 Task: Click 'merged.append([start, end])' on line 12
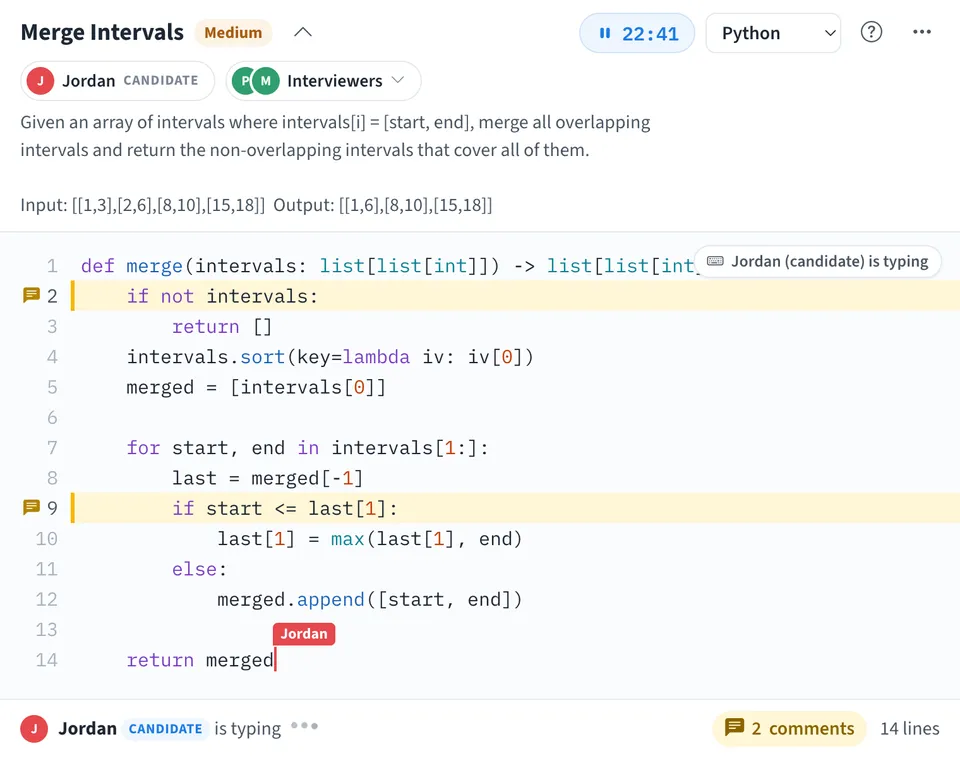coord(370,599)
